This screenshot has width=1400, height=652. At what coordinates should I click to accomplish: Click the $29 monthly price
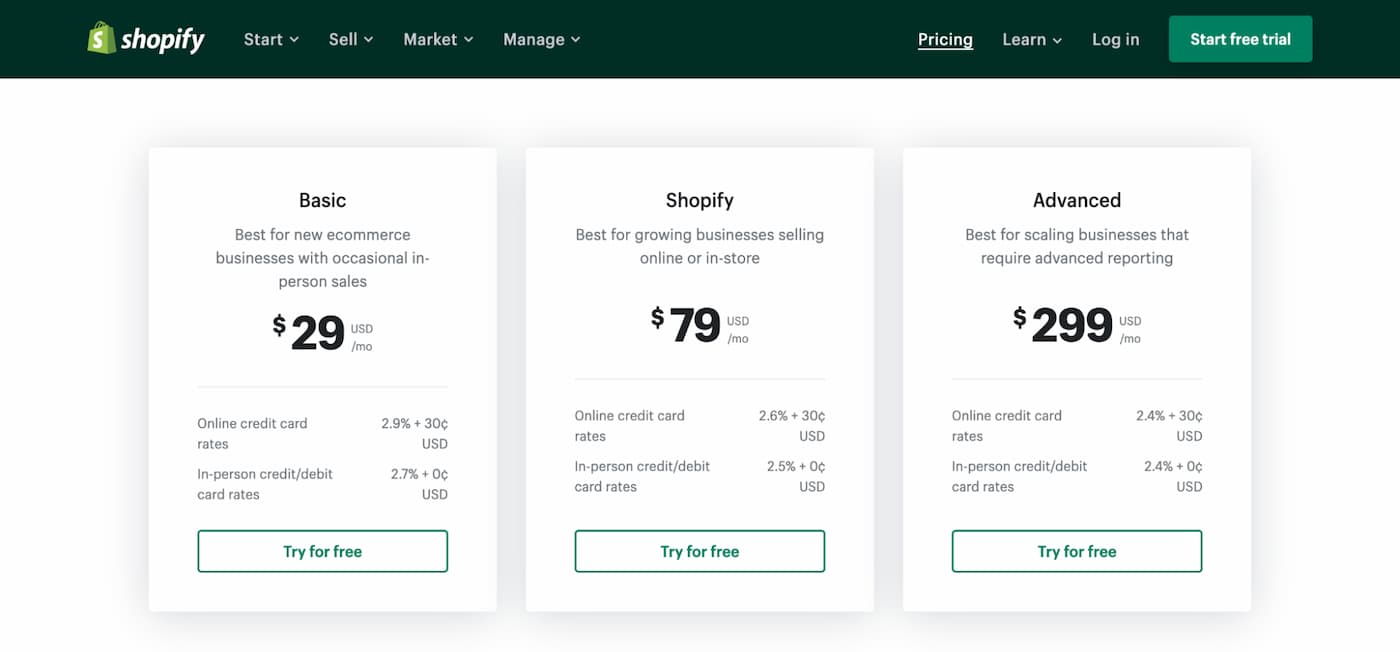coord(310,330)
